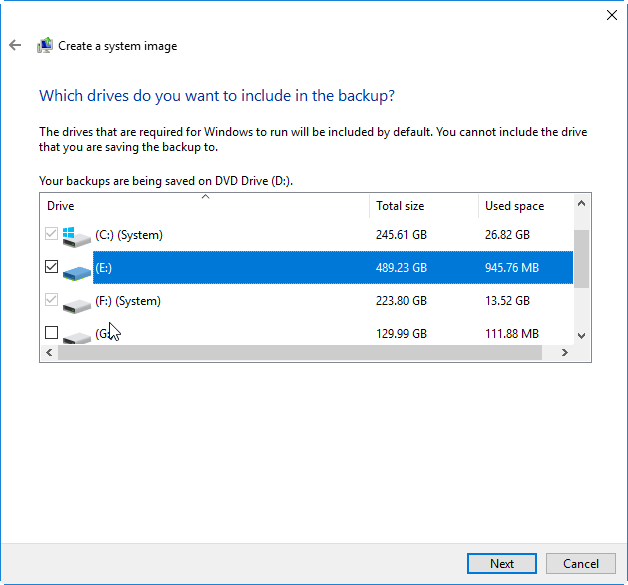Click the F: (System) drive checkbox

(x=52, y=301)
